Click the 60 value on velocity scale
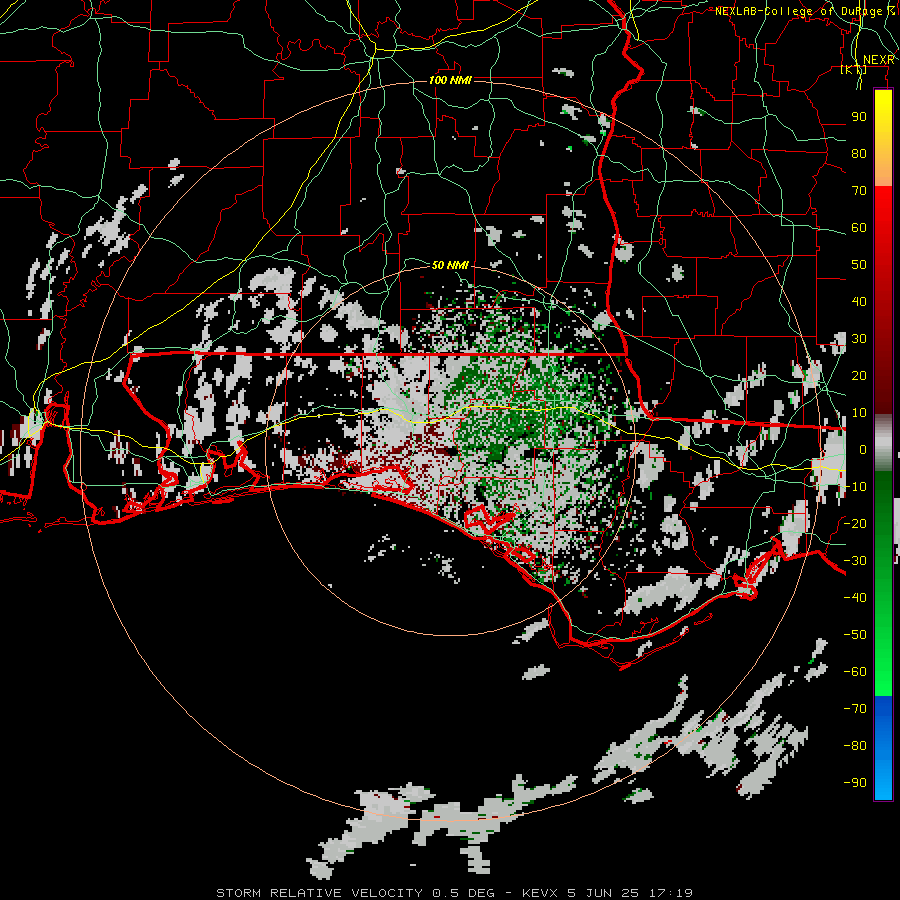 click(859, 228)
